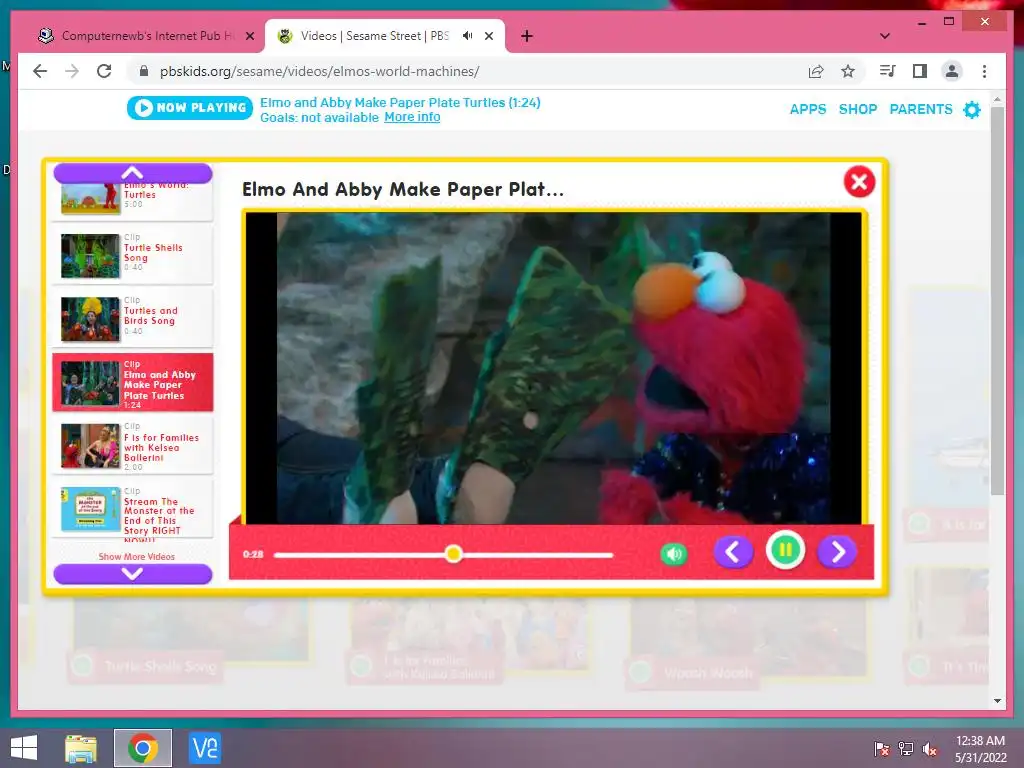Click the Chrome taskbar icon
1024x768 pixels.
142,748
